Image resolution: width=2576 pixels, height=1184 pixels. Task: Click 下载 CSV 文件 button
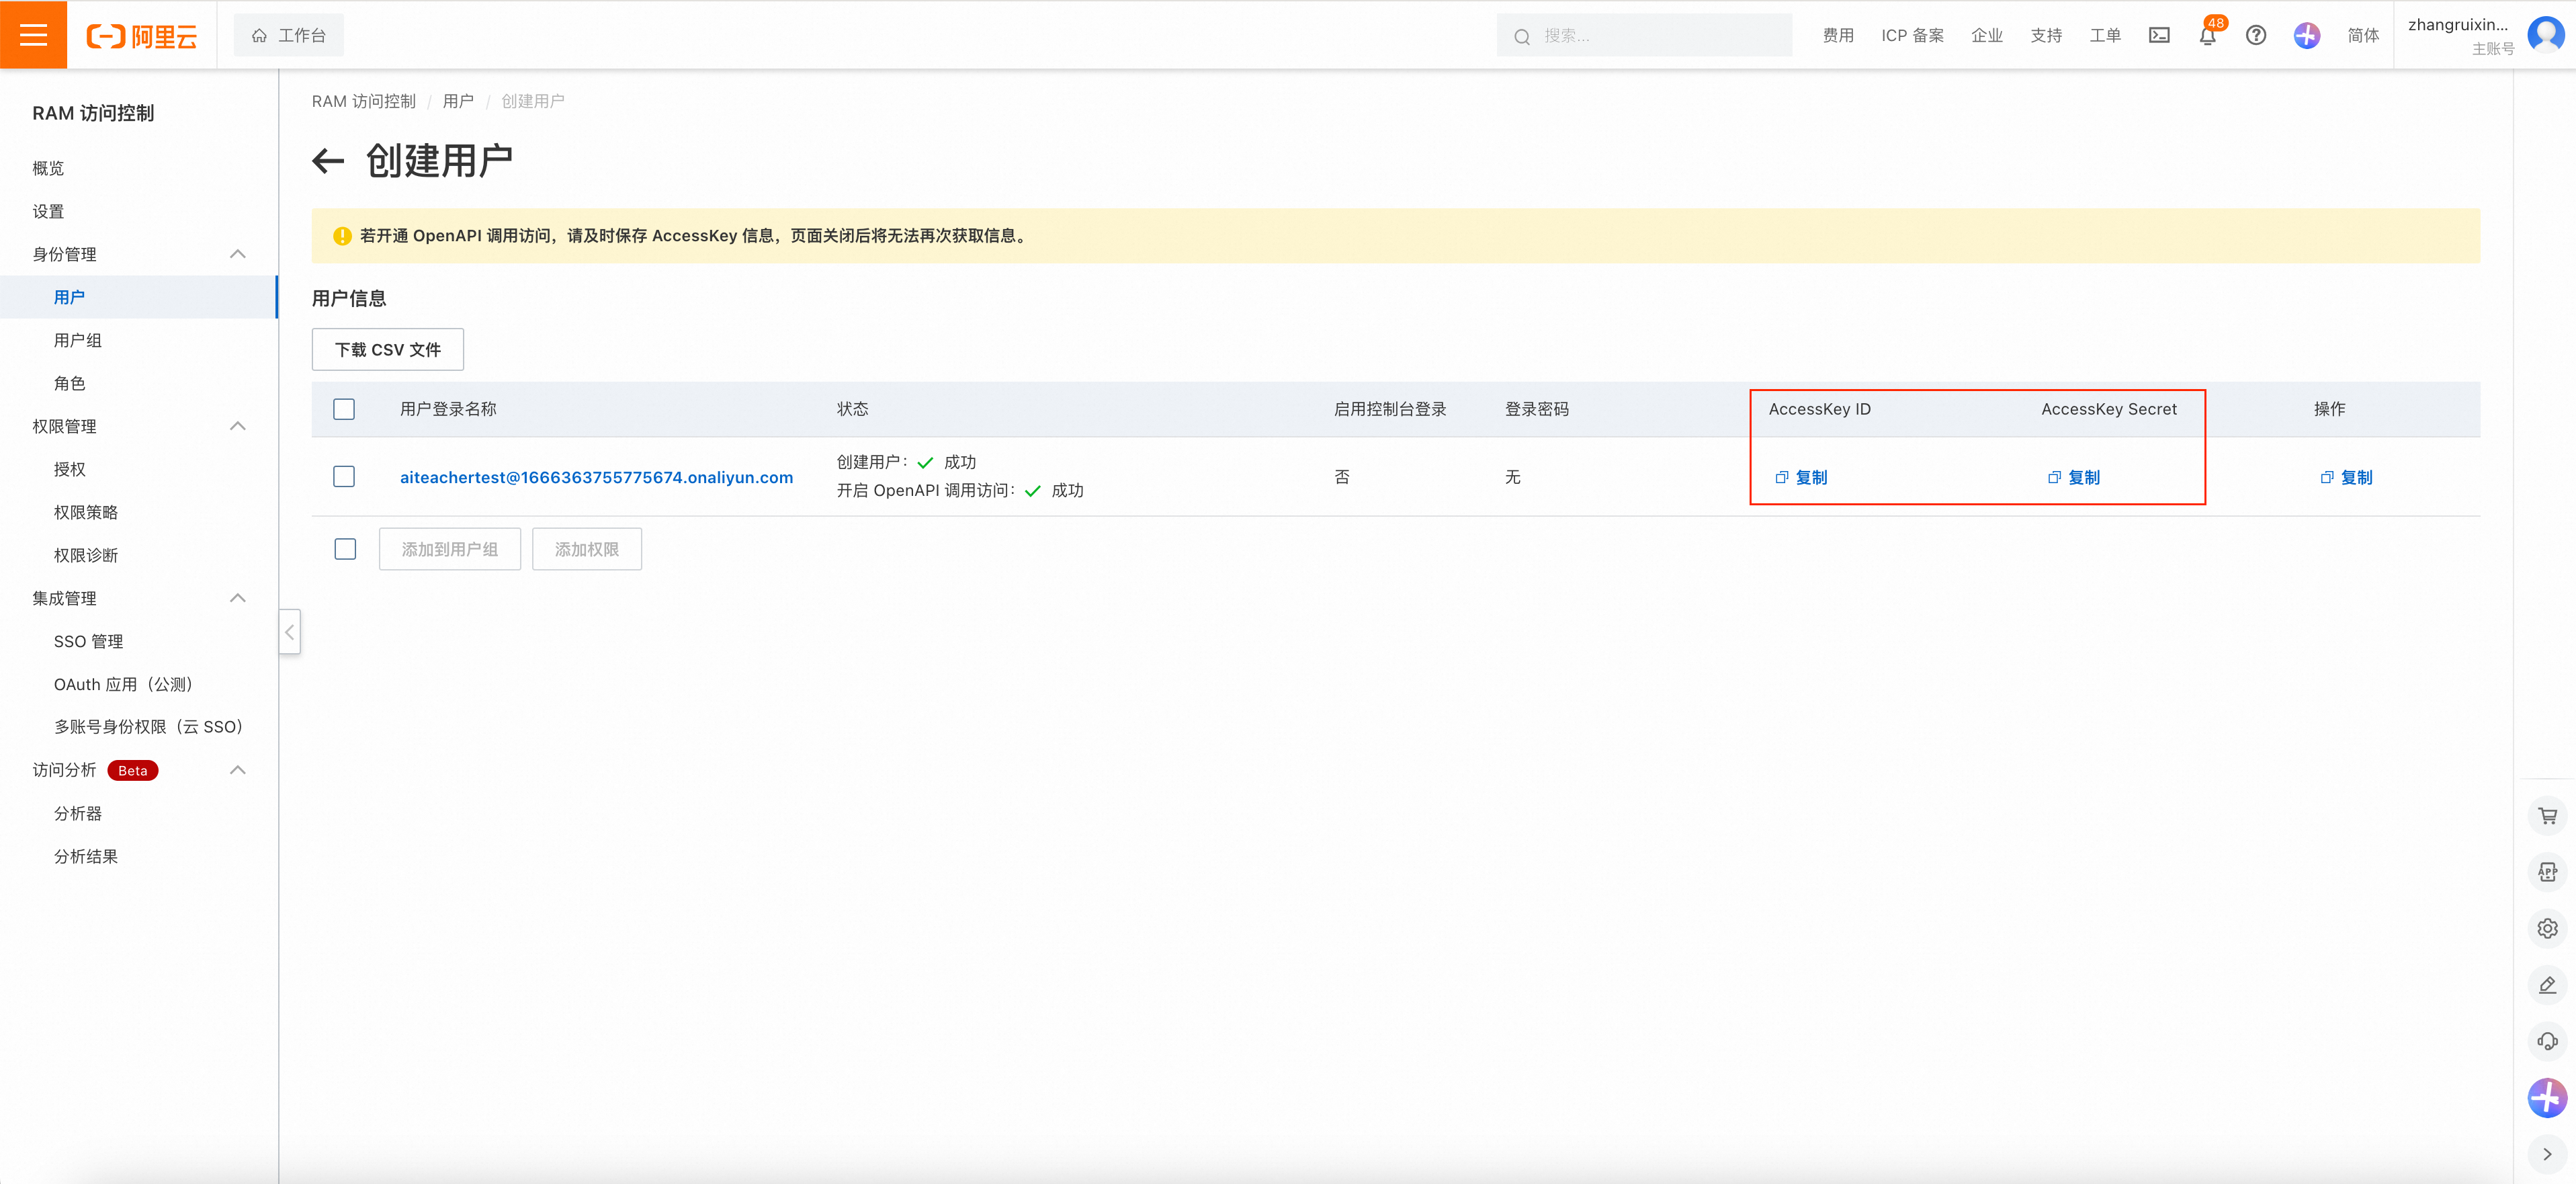tap(387, 350)
